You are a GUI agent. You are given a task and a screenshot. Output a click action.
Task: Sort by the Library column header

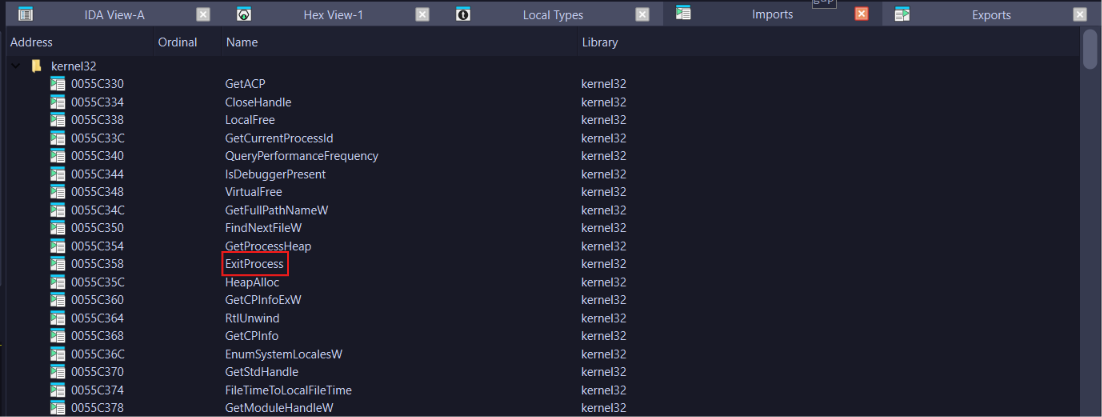tap(600, 42)
